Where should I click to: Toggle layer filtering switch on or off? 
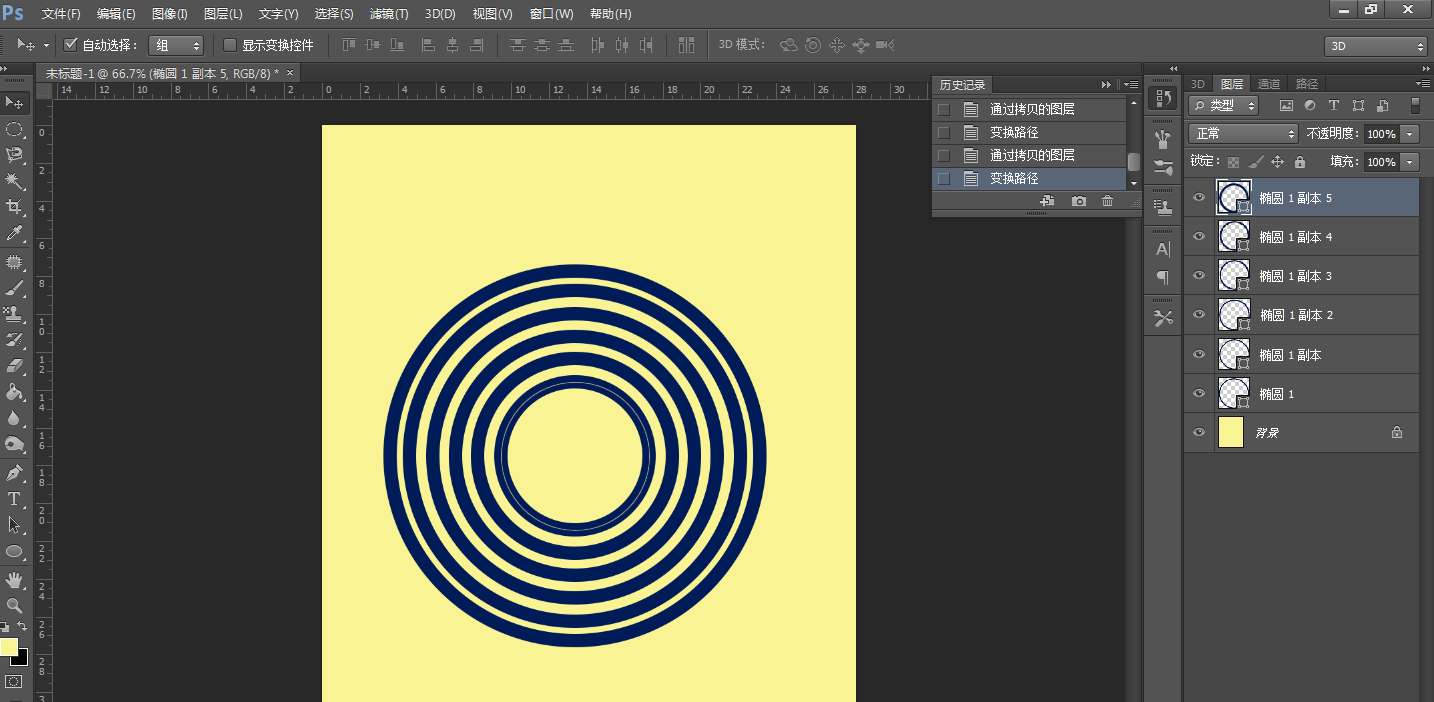tap(1415, 105)
